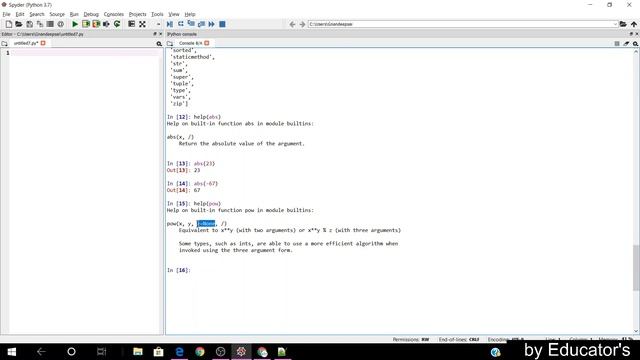Run the file with the green play button
This screenshot has height=360, width=640.
click(75, 24)
